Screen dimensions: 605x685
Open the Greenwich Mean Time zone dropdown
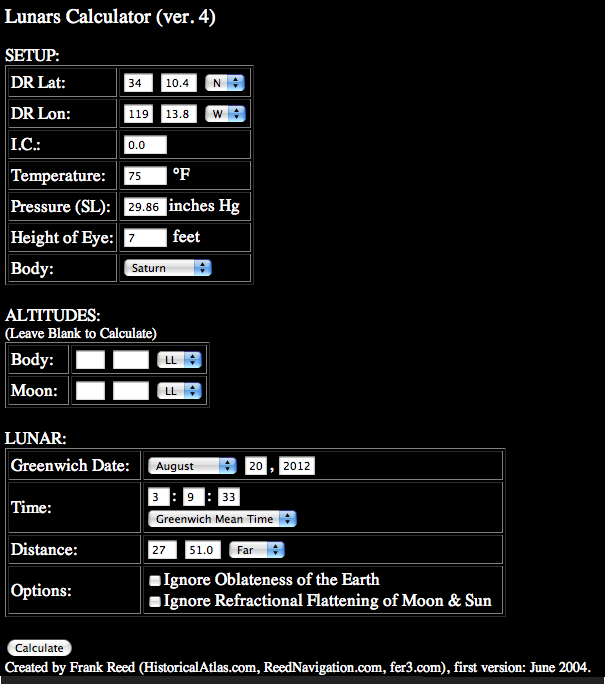(222, 519)
